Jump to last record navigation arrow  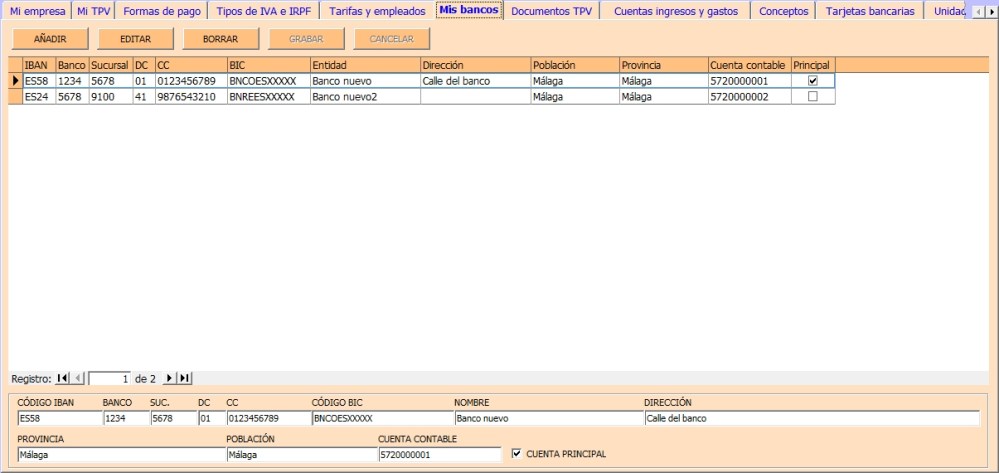coord(184,378)
